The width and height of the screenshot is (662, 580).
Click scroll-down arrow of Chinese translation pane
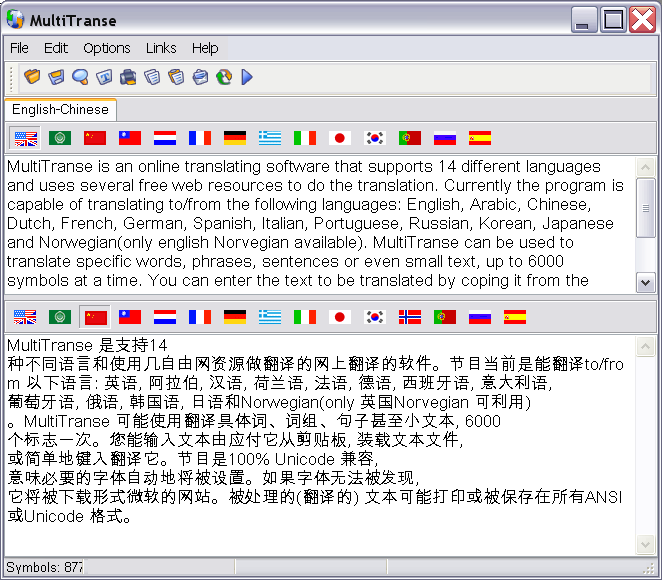pyautogui.click(x=645, y=545)
